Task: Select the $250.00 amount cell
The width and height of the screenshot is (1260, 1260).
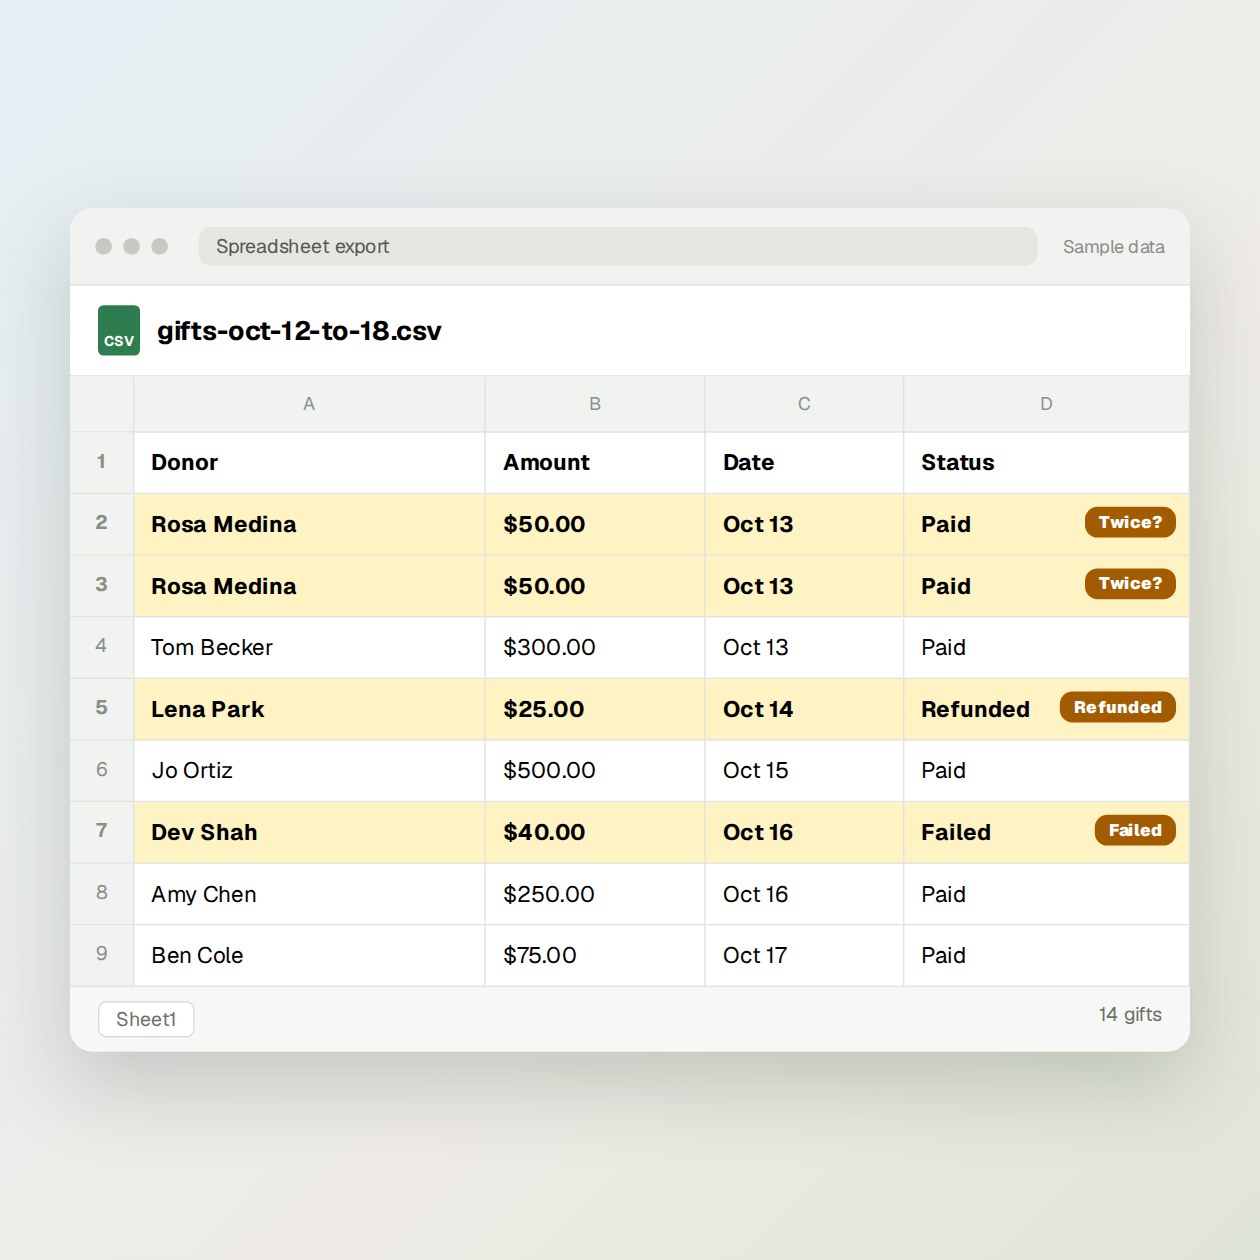Action: tap(595, 894)
